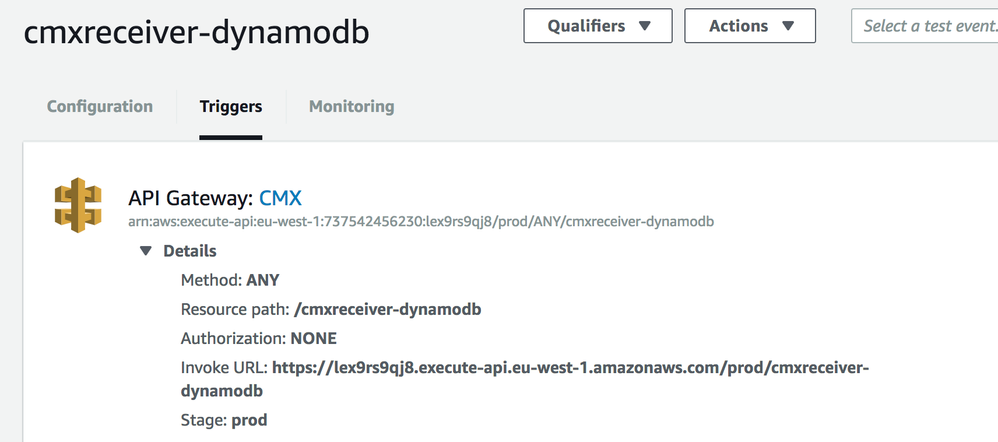
Task: Click the Details section label
Action: (x=190, y=251)
